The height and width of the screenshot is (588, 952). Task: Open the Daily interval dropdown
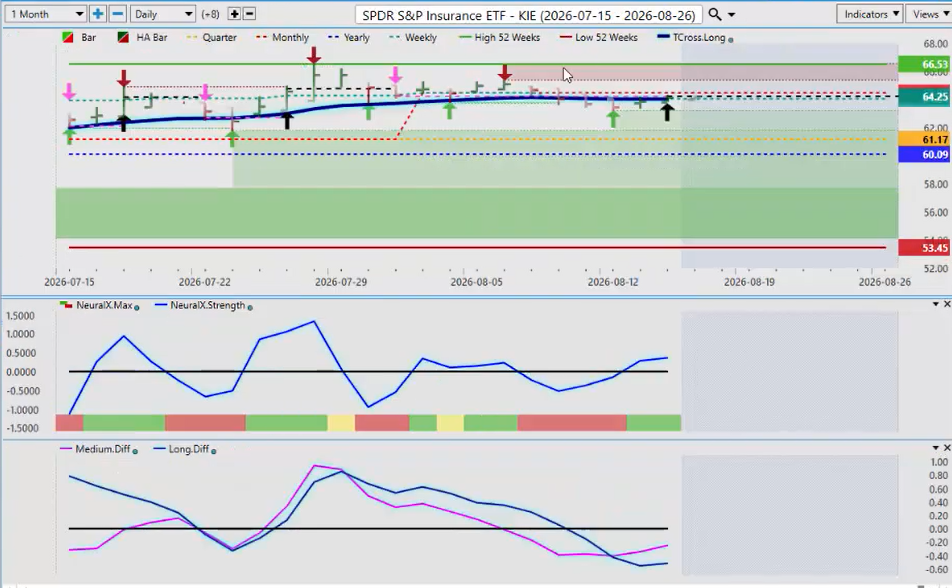coord(163,14)
